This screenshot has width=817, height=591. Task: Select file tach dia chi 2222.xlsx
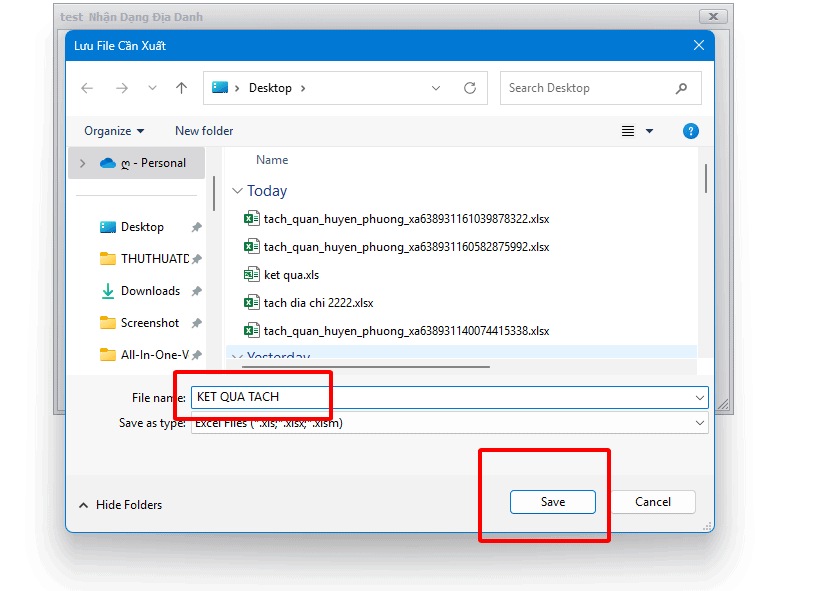tap(318, 303)
